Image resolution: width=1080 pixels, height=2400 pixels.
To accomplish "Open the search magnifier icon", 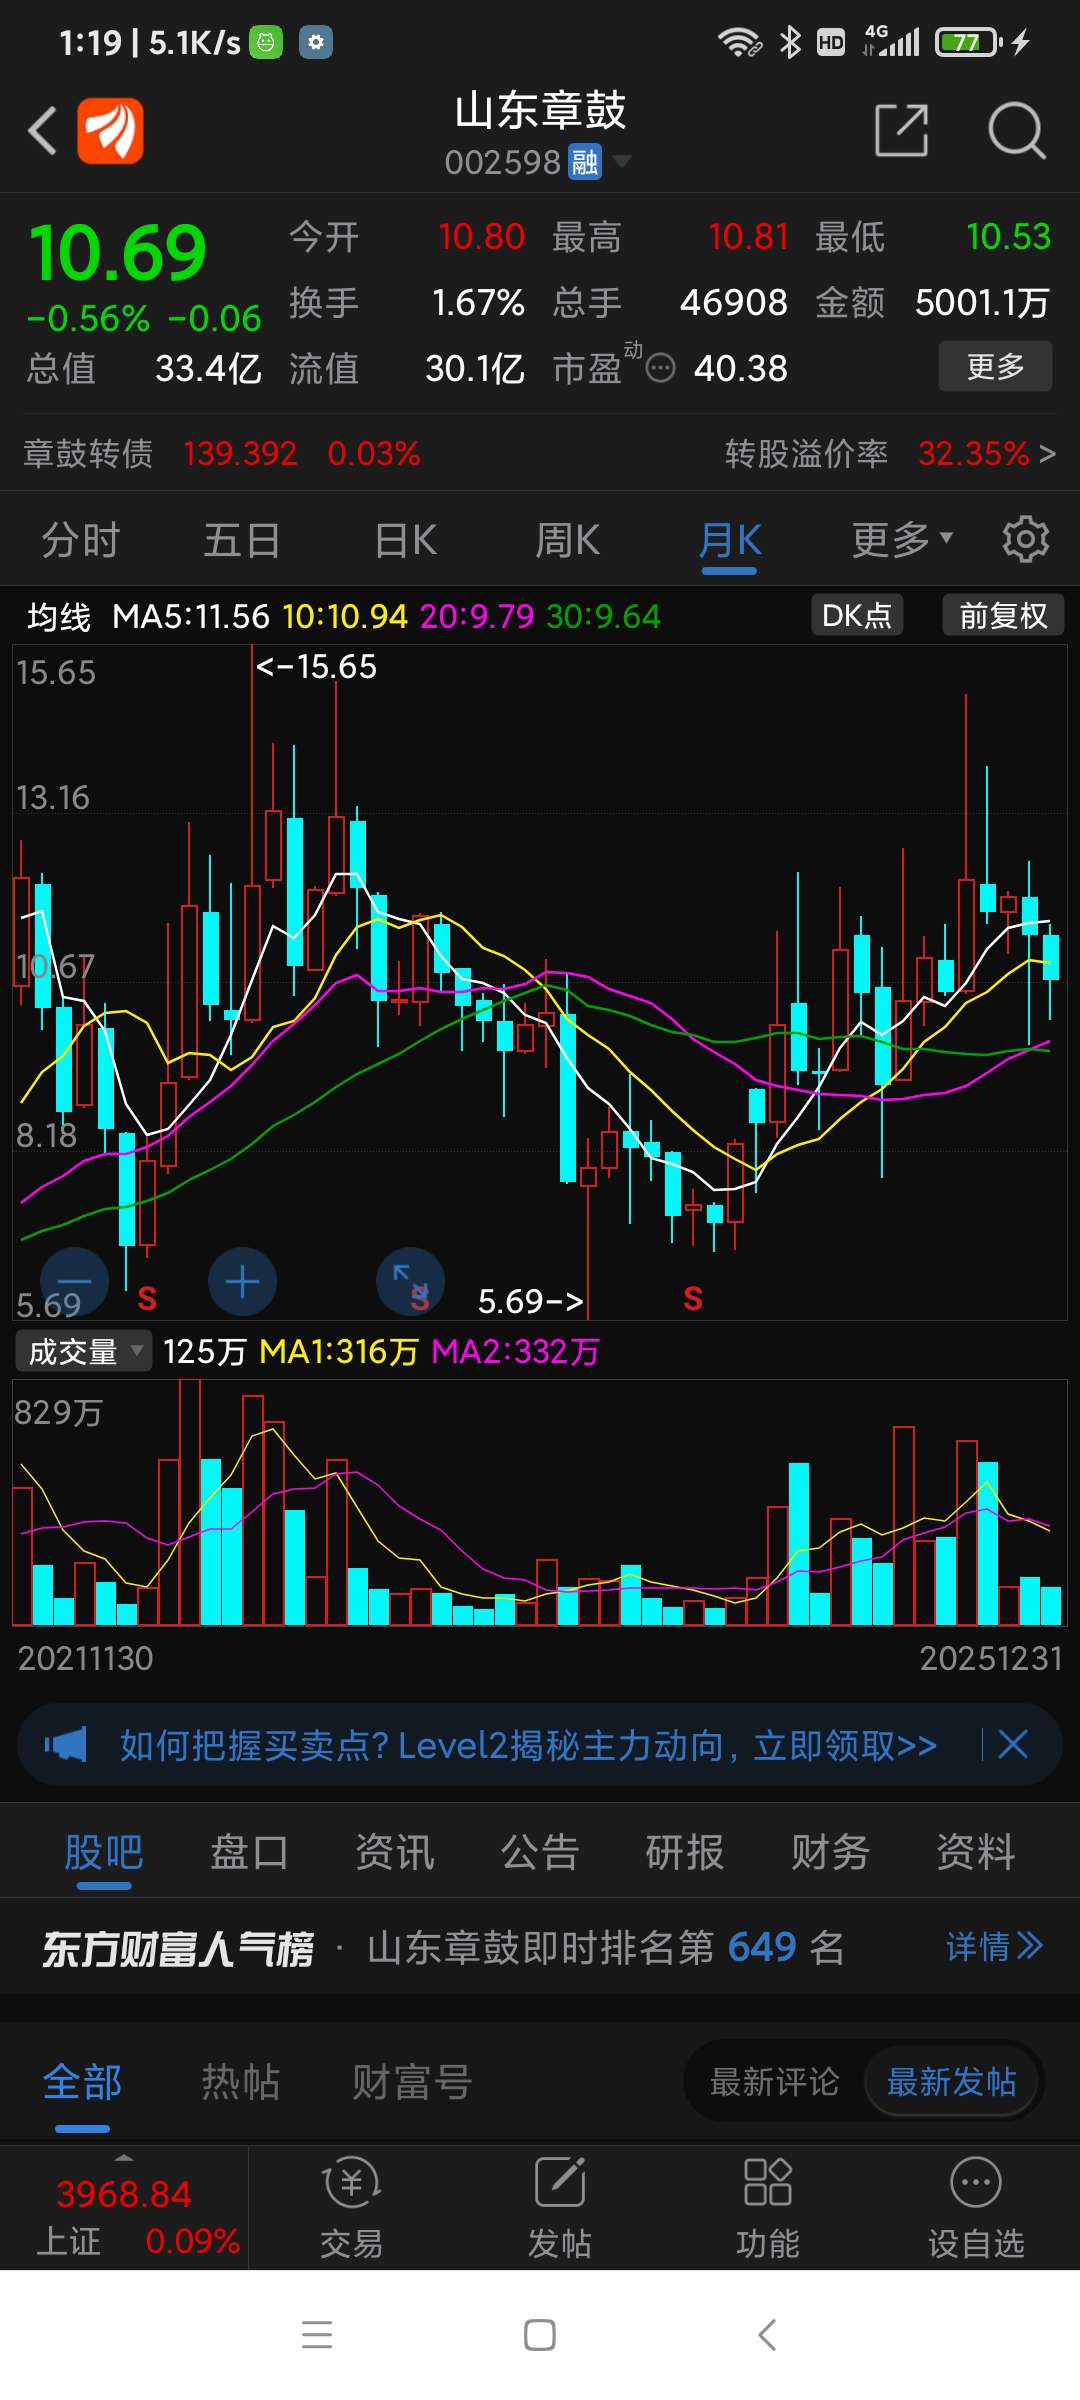I will click(1016, 130).
